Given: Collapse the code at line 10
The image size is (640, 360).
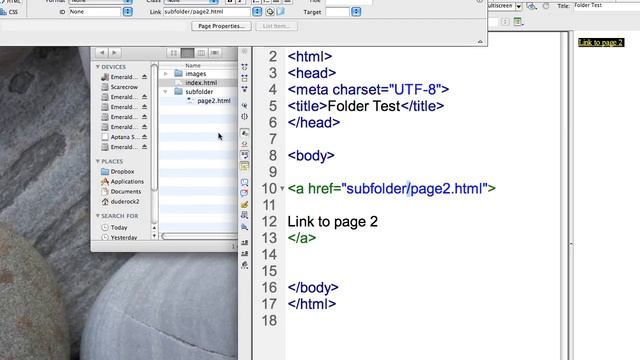Looking at the screenshot, I should pos(282,189).
